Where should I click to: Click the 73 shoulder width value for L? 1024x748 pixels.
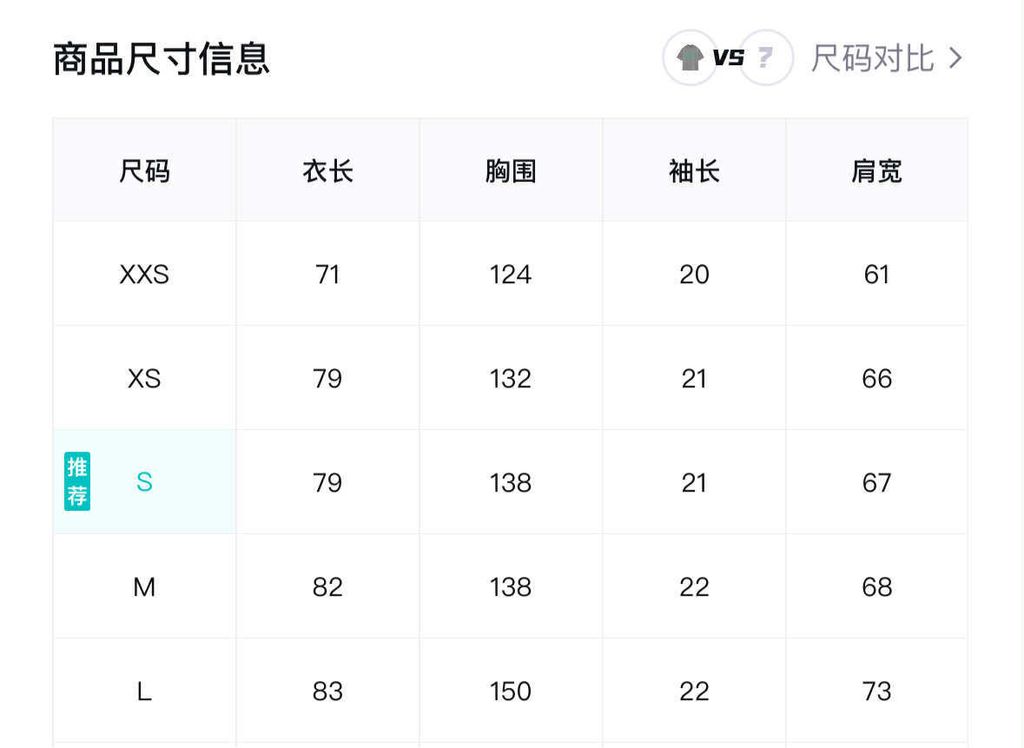(x=877, y=691)
